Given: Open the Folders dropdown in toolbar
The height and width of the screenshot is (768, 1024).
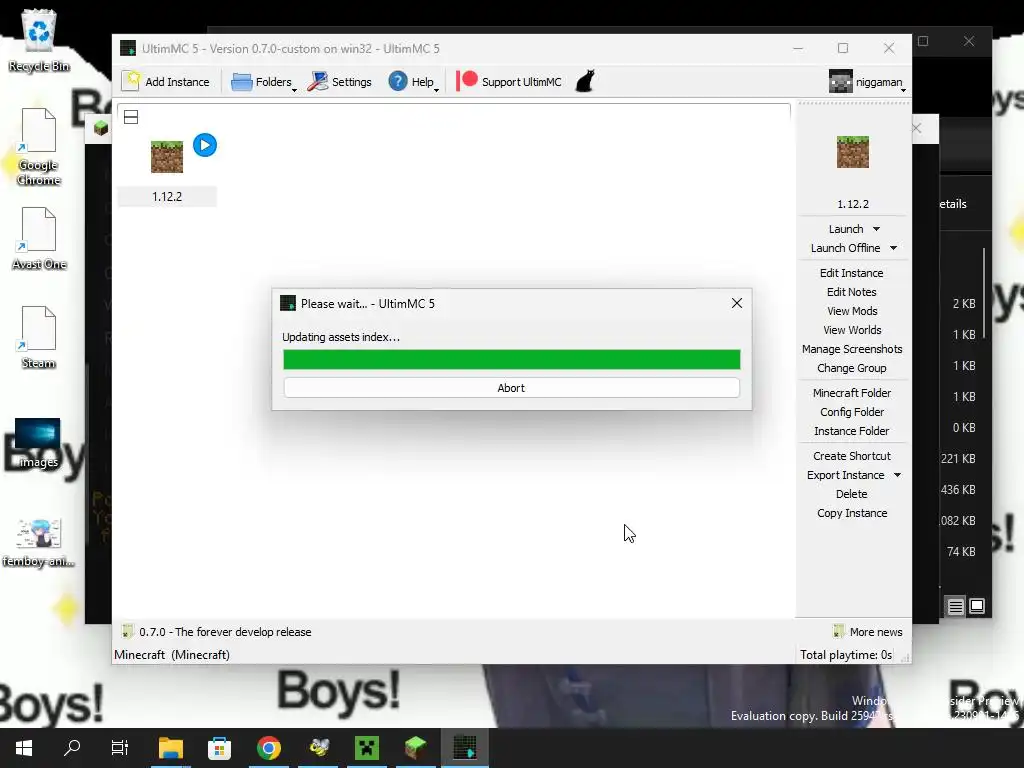Looking at the screenshot, I should click(264, 82).
